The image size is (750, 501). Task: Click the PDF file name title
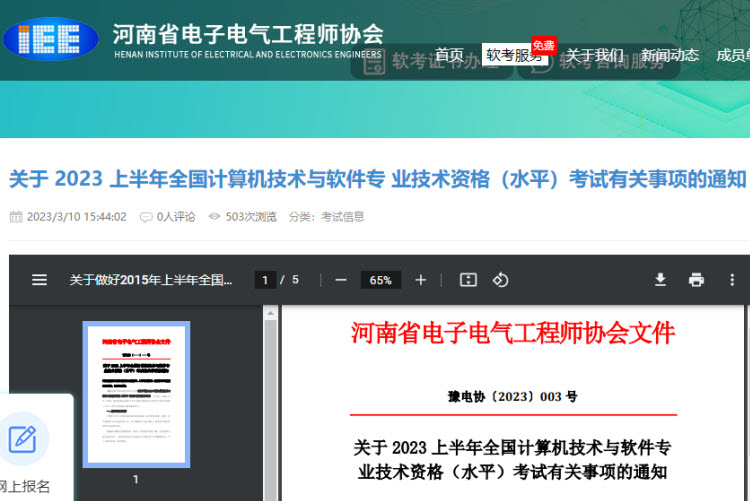[x=151, y=280]
